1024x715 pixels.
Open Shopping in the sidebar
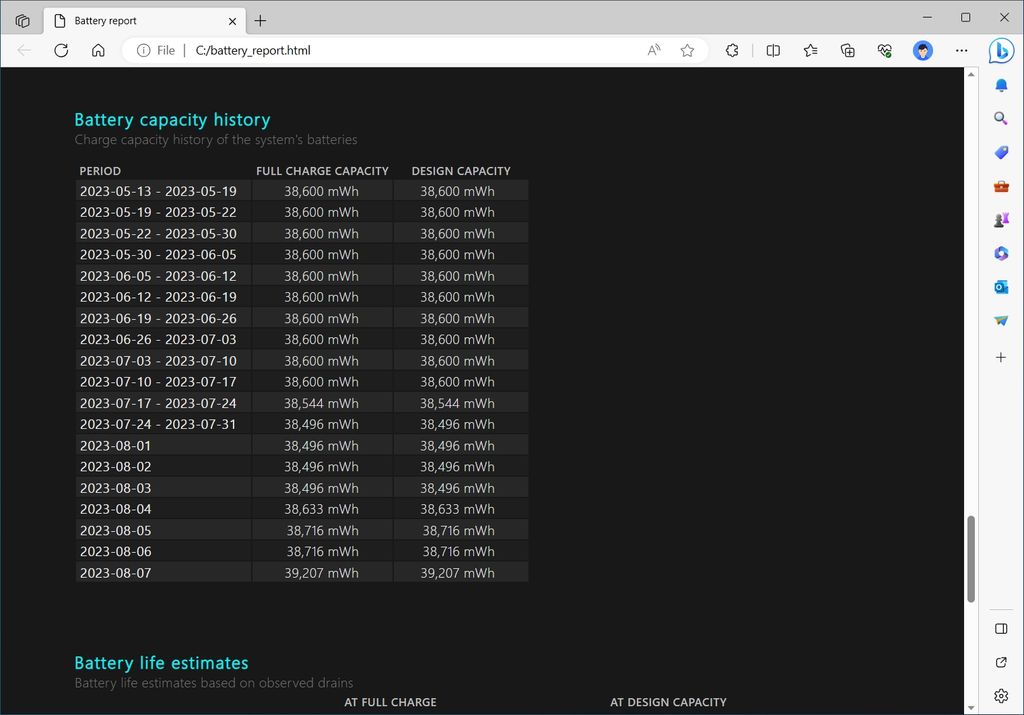[1001, 152]
